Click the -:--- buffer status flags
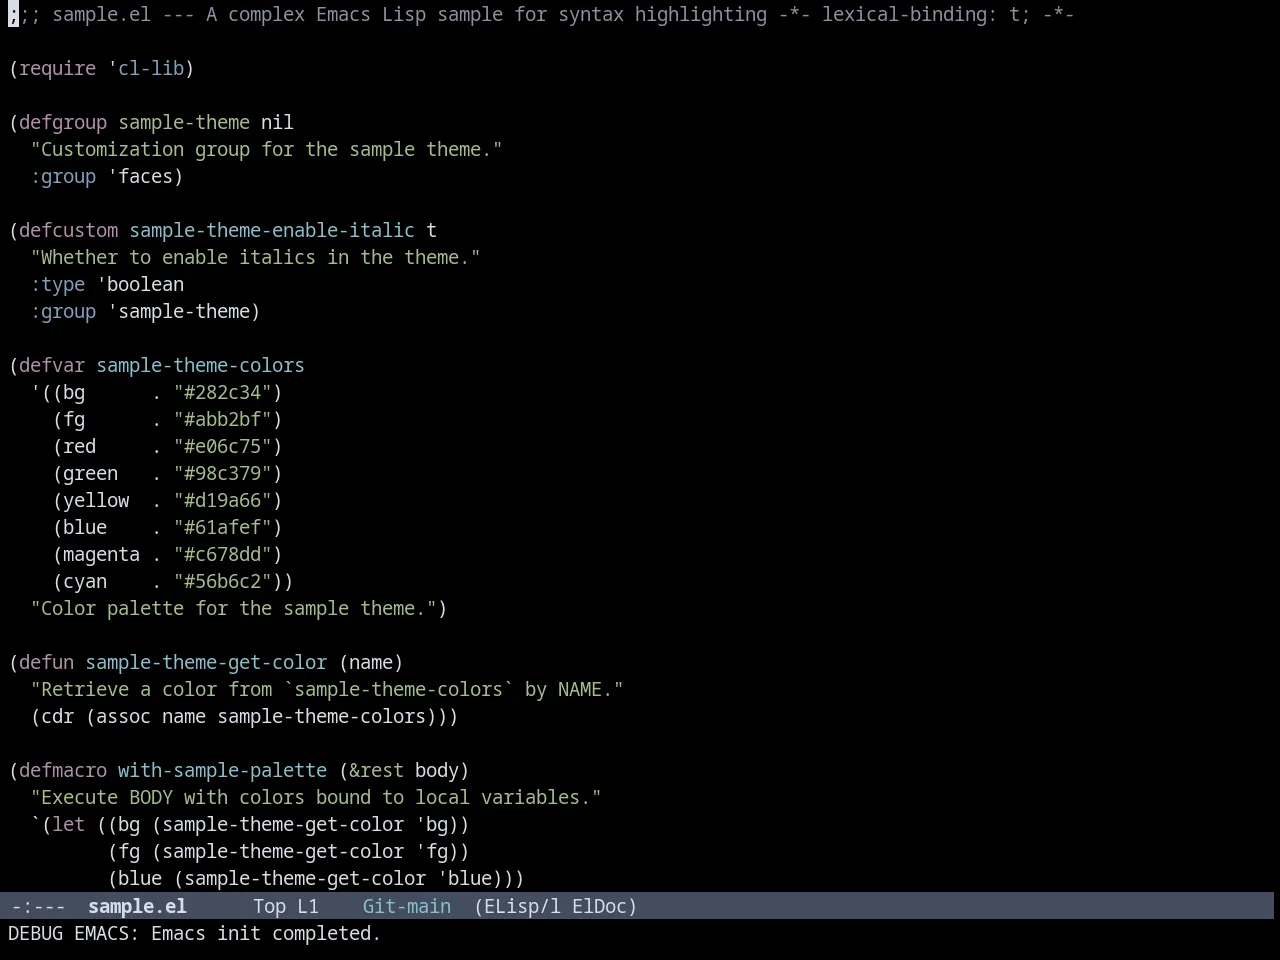1280x960 pixels. (38, 906)
